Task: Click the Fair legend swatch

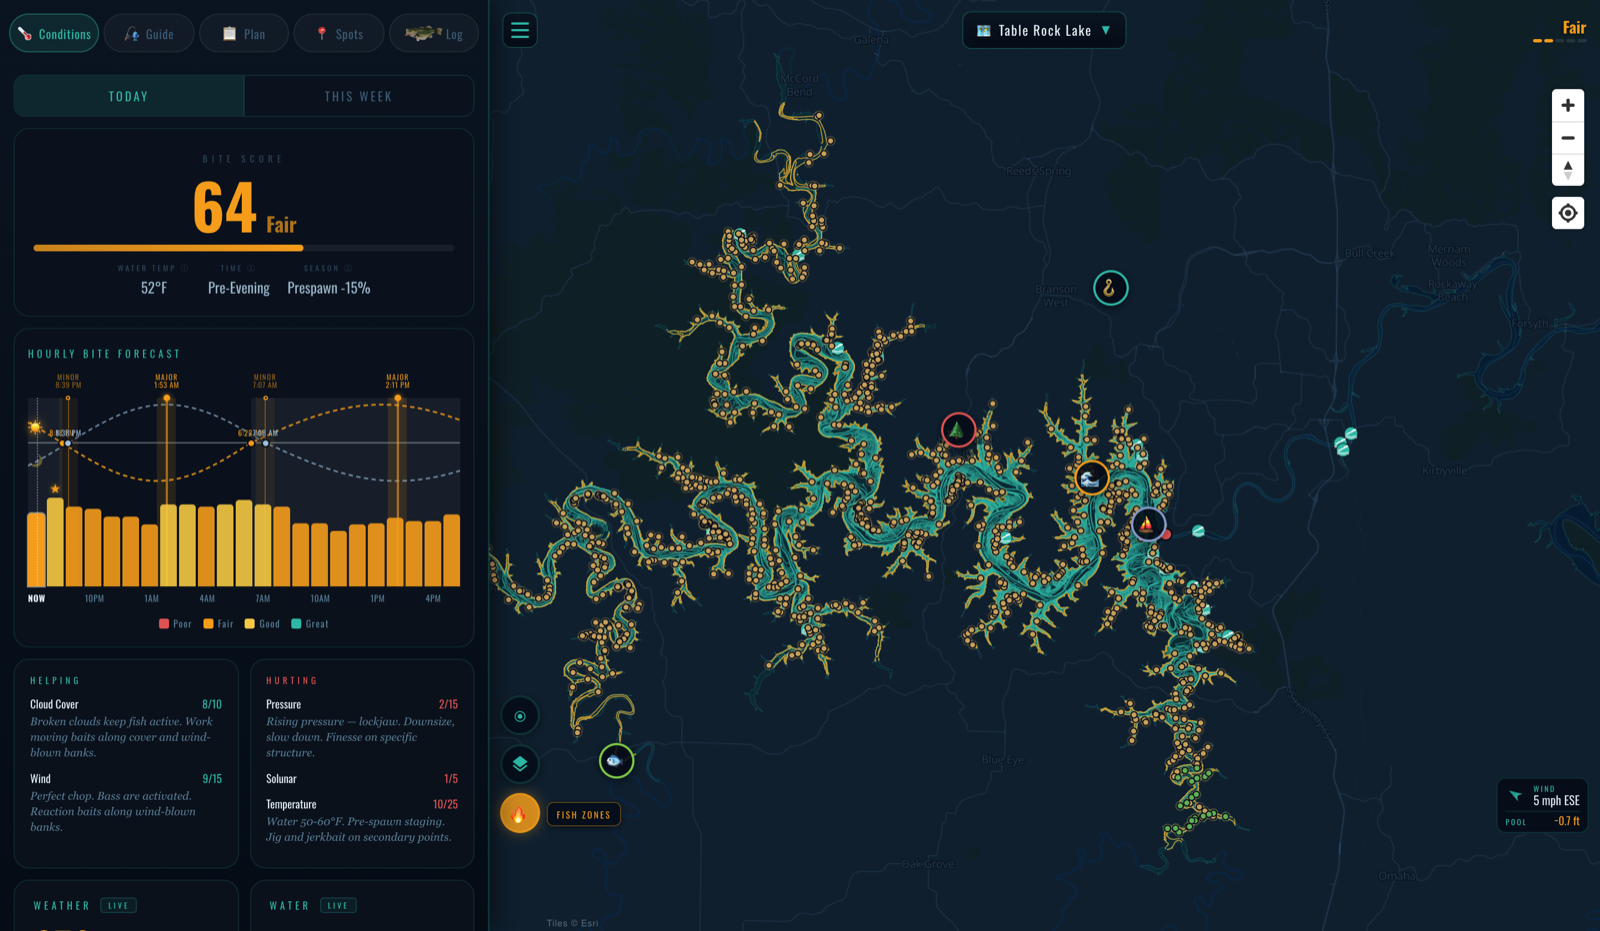Action: click(x=208, y=624)
